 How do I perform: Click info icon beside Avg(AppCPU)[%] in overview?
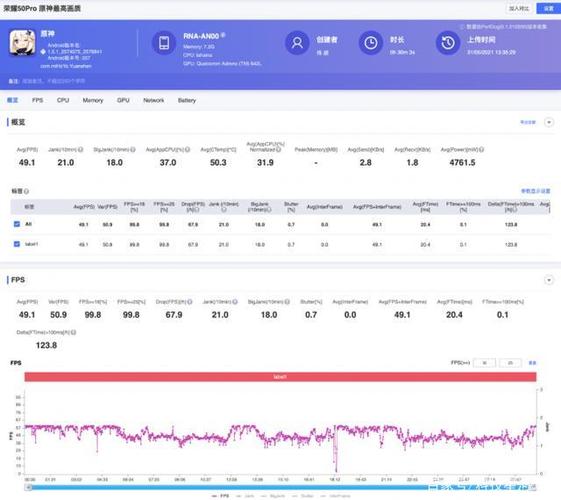click(x=187, y=149)
